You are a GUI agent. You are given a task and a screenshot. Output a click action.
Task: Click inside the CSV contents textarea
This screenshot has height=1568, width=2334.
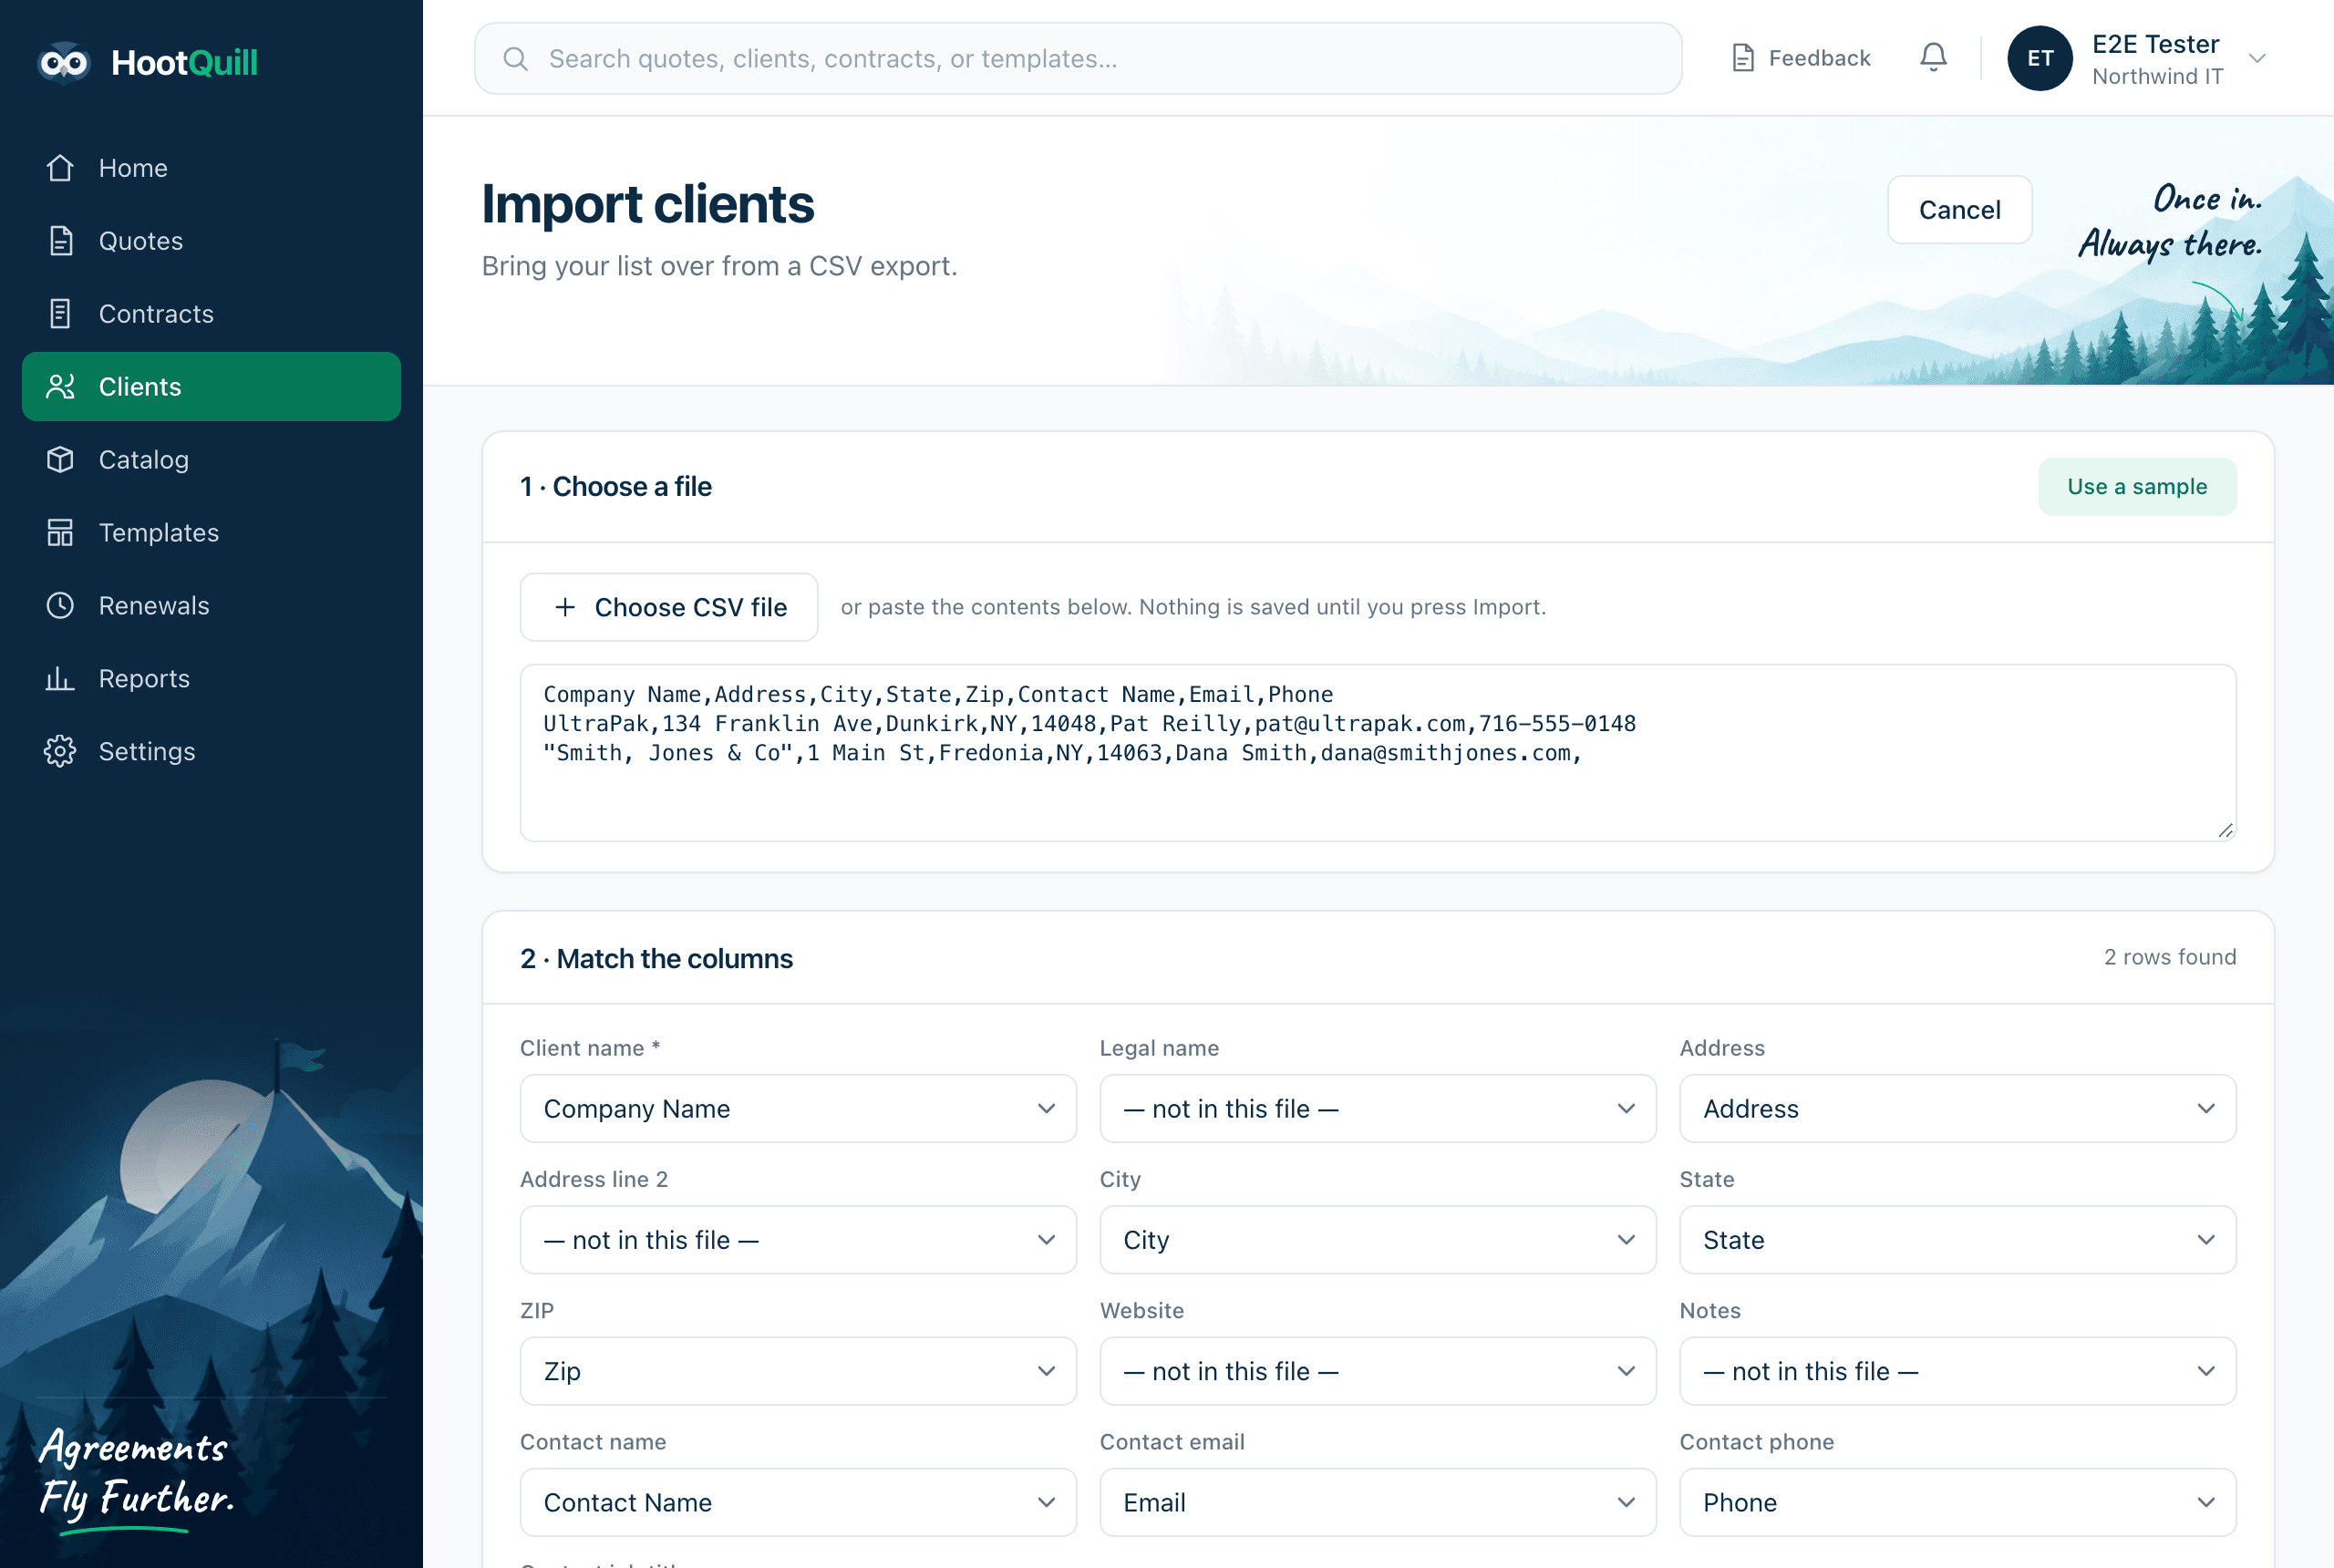click(1377, 753)
